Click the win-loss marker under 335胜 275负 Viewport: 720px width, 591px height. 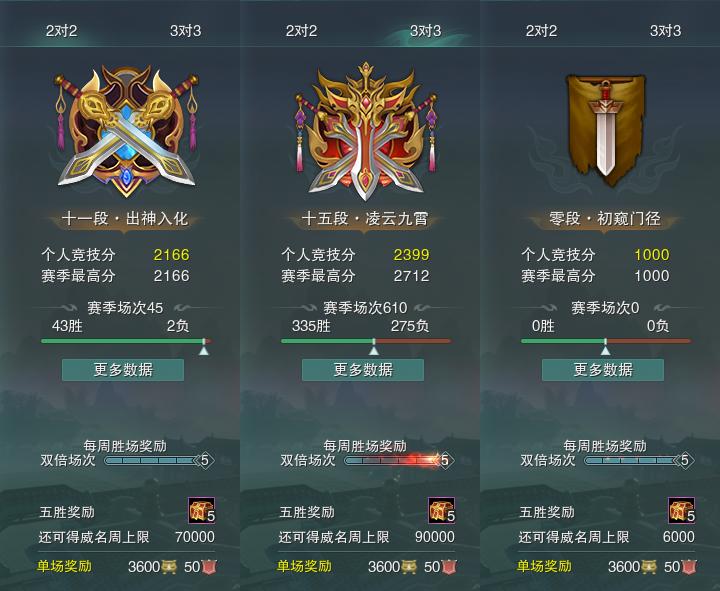pyautogui.click(x=374, y=348)
